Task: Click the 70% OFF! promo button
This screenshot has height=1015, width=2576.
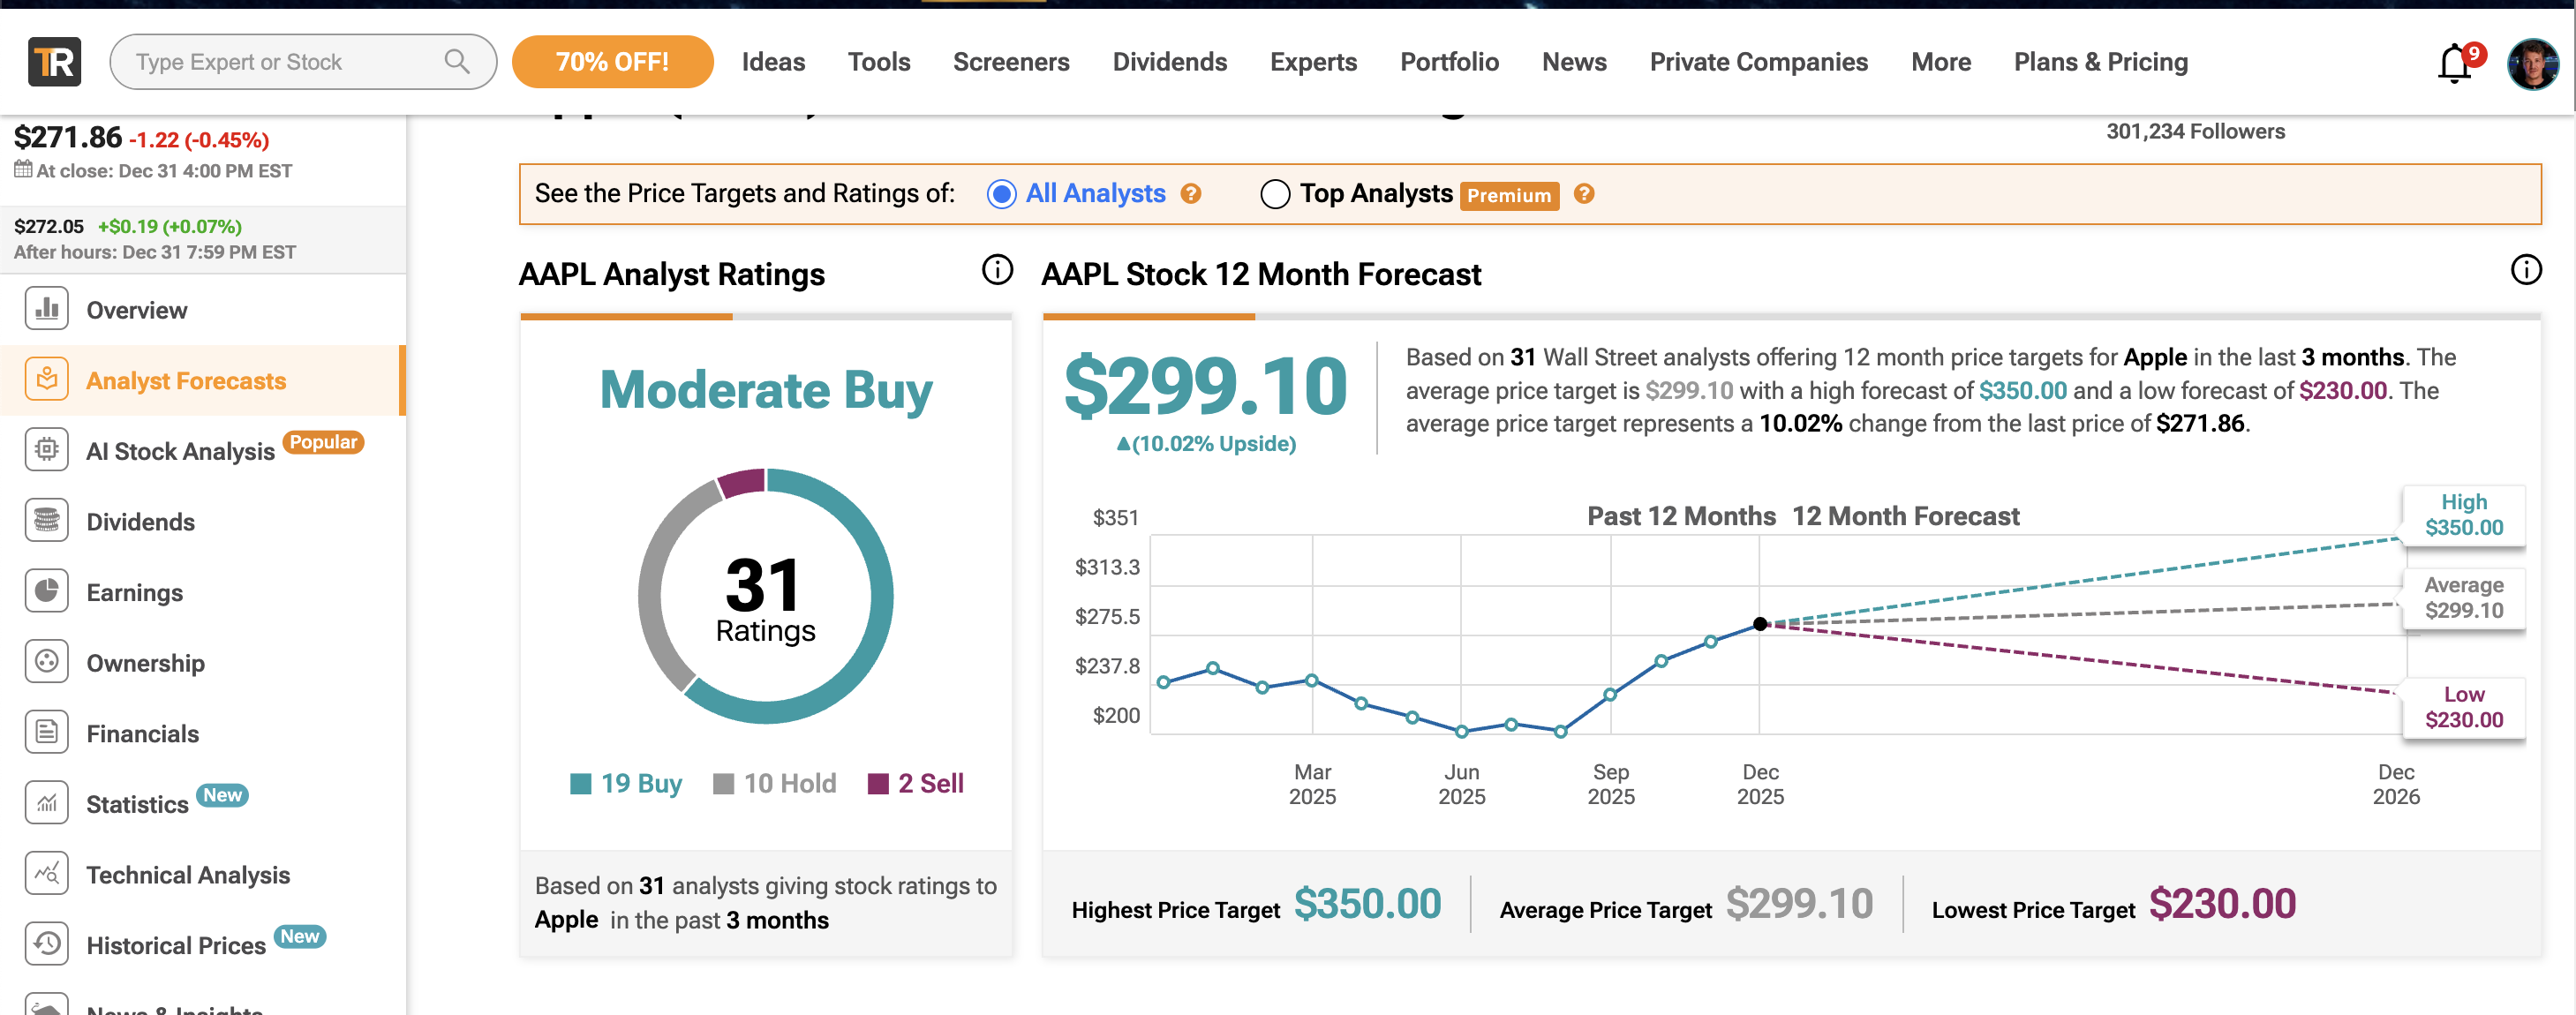Action: click(x=612, y=62)
